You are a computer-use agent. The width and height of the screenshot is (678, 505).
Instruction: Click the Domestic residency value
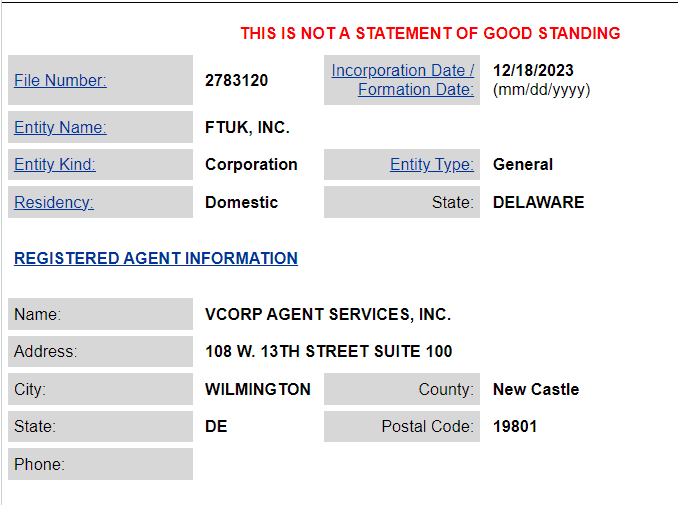click(x=241, y=202)
